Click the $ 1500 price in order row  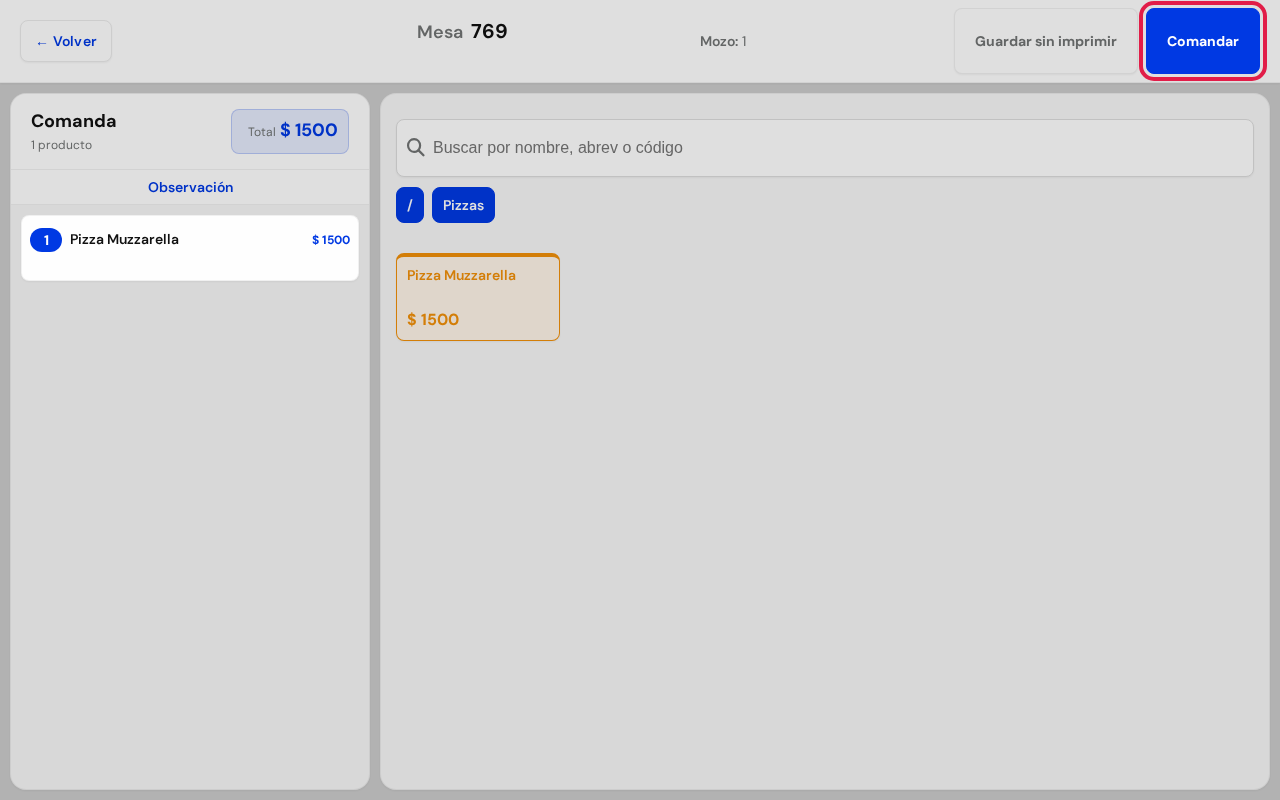click(331, 240)
